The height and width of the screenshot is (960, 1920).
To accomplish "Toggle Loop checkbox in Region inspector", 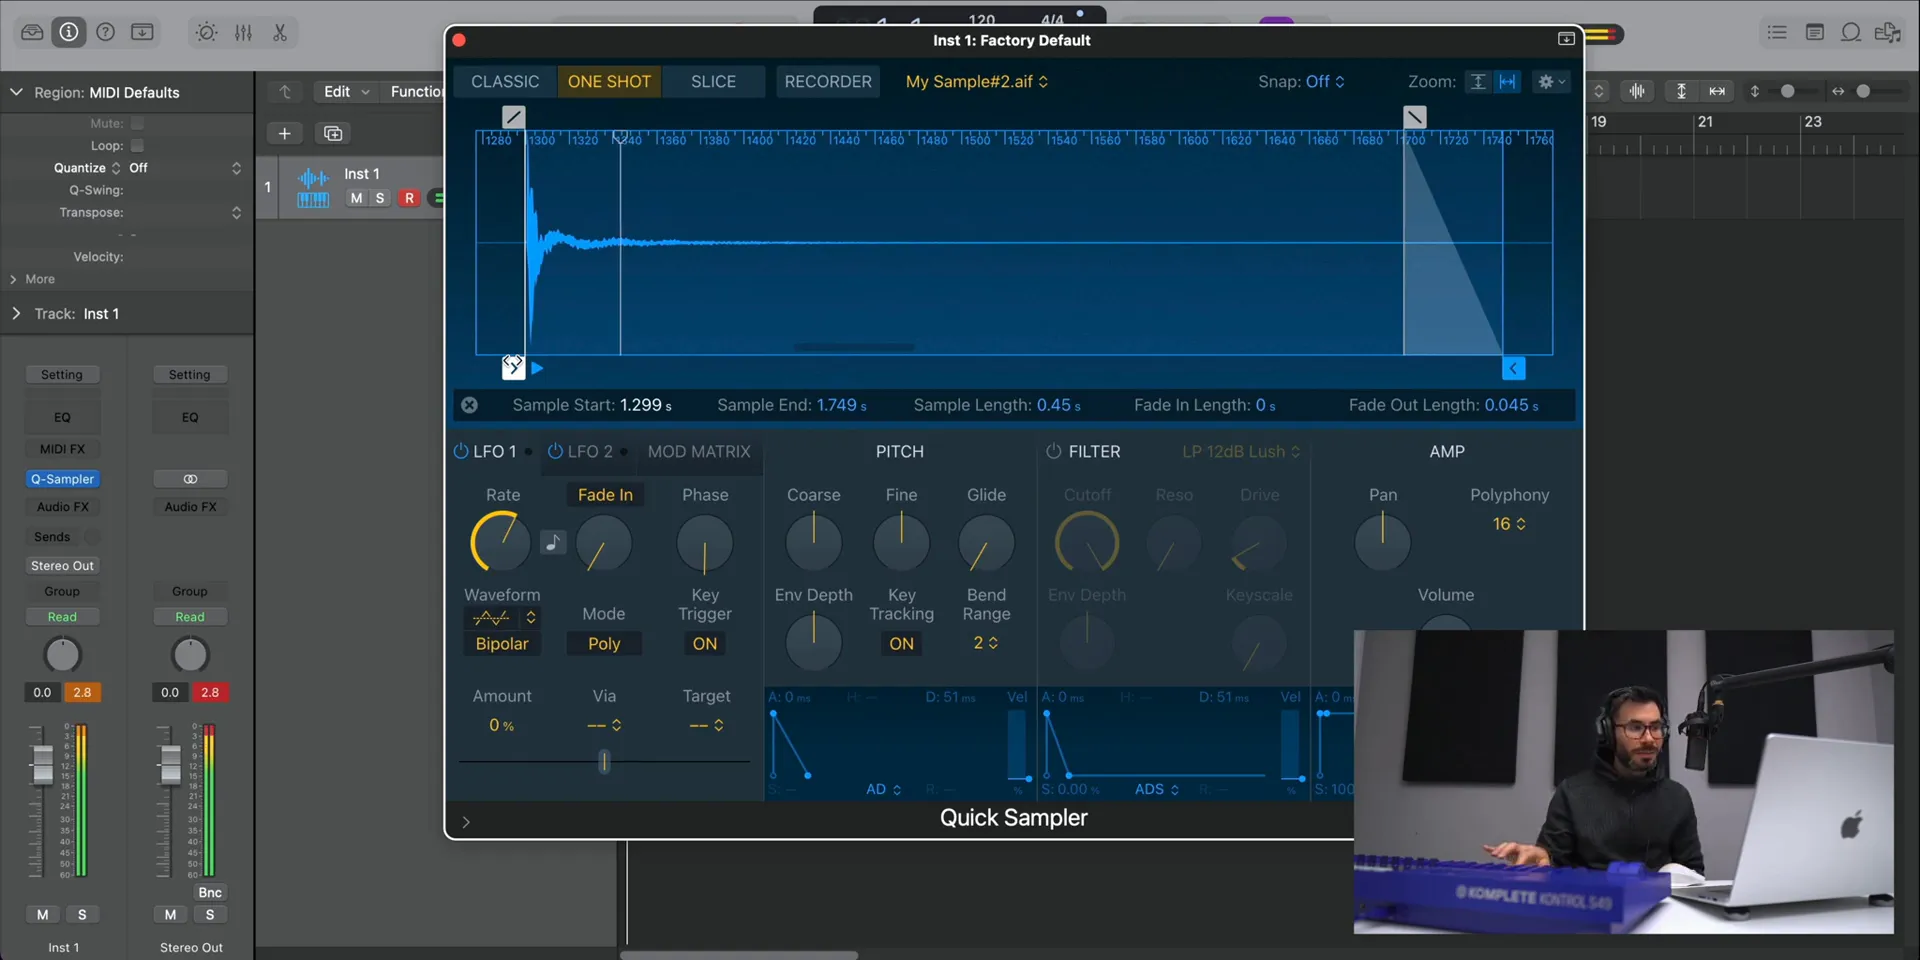I will (x=138, y=145).
